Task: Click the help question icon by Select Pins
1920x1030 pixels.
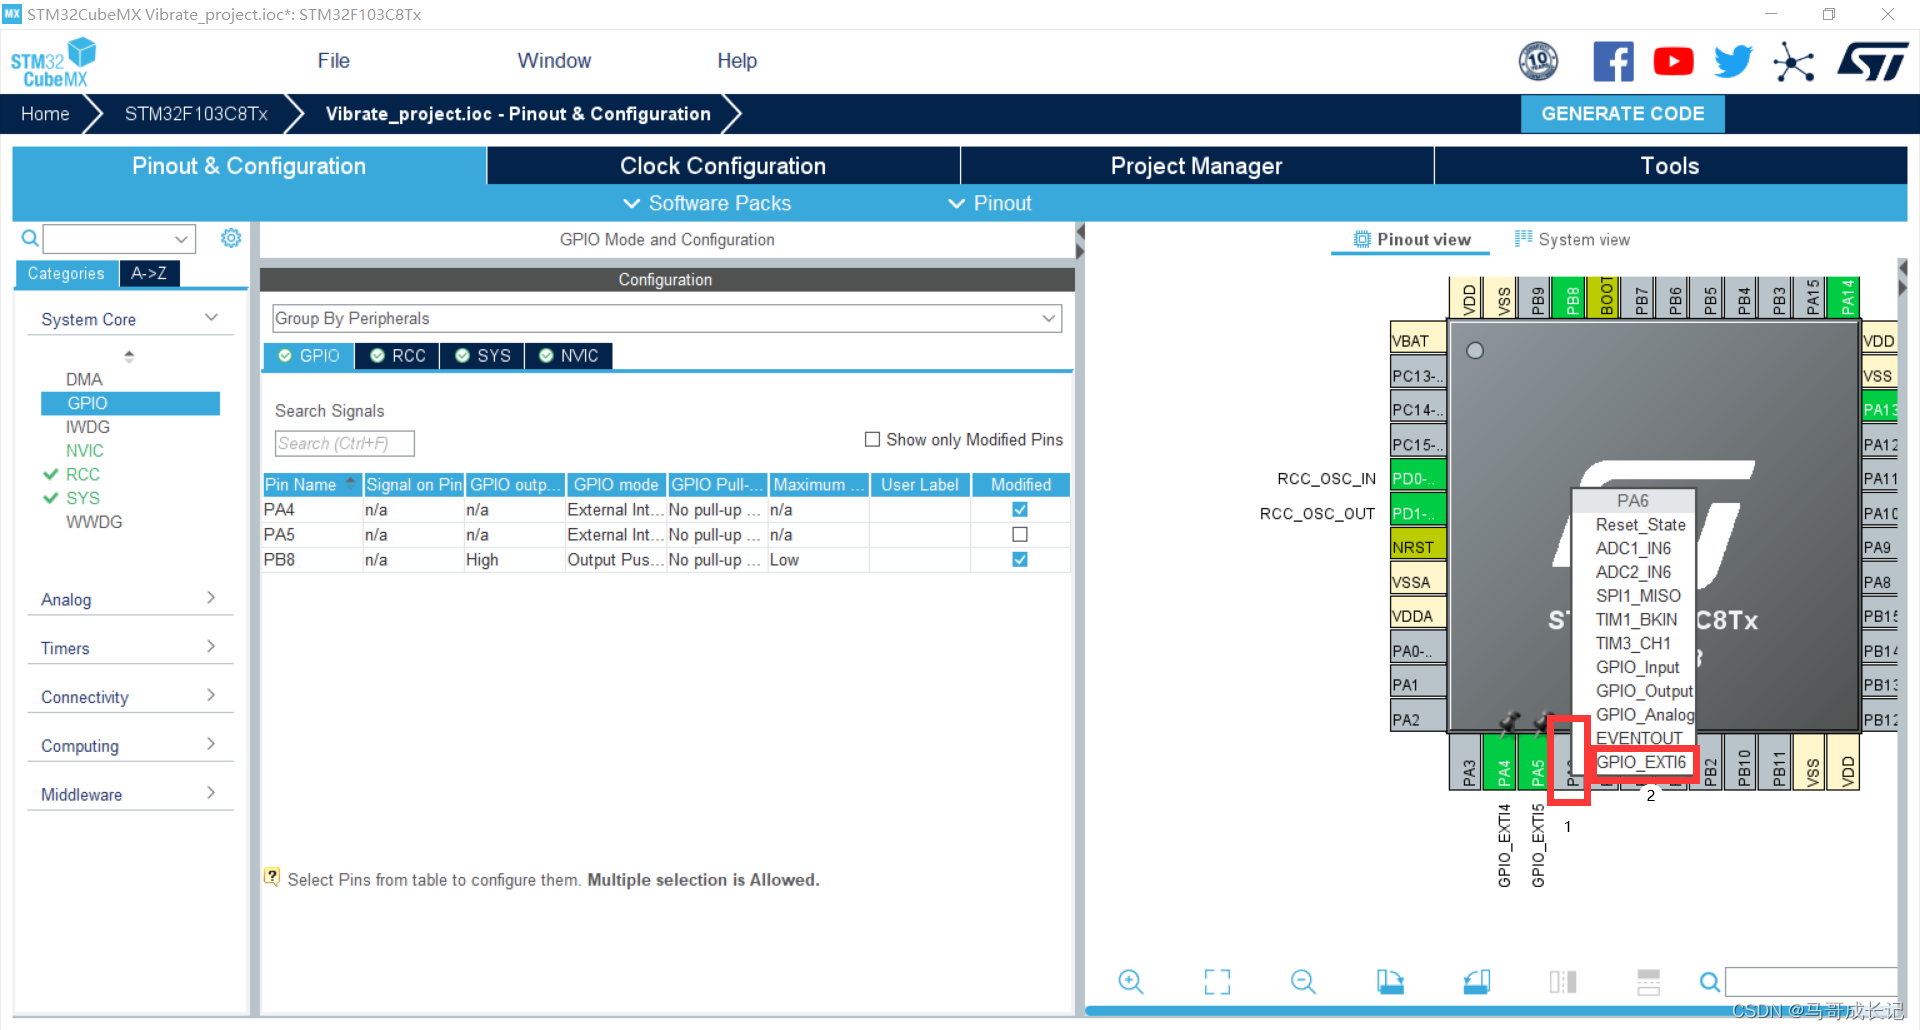Action: click(x=272, y=877)
